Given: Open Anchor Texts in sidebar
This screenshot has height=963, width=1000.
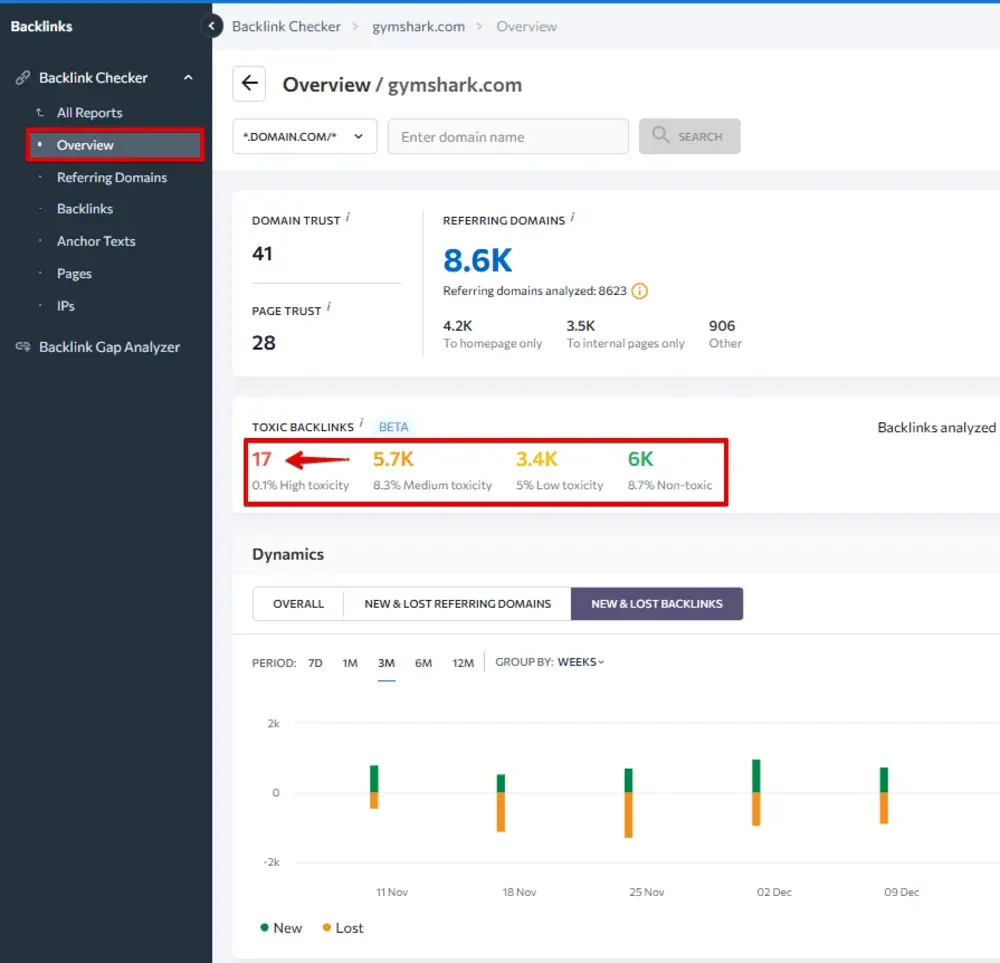Looking at the screenshot, I should pyautogui.click(x=96, y=242).
